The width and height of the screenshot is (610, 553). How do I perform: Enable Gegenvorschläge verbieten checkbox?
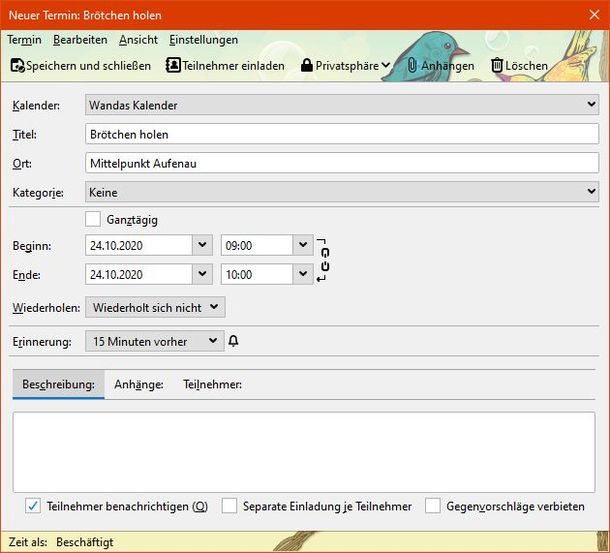432,506
